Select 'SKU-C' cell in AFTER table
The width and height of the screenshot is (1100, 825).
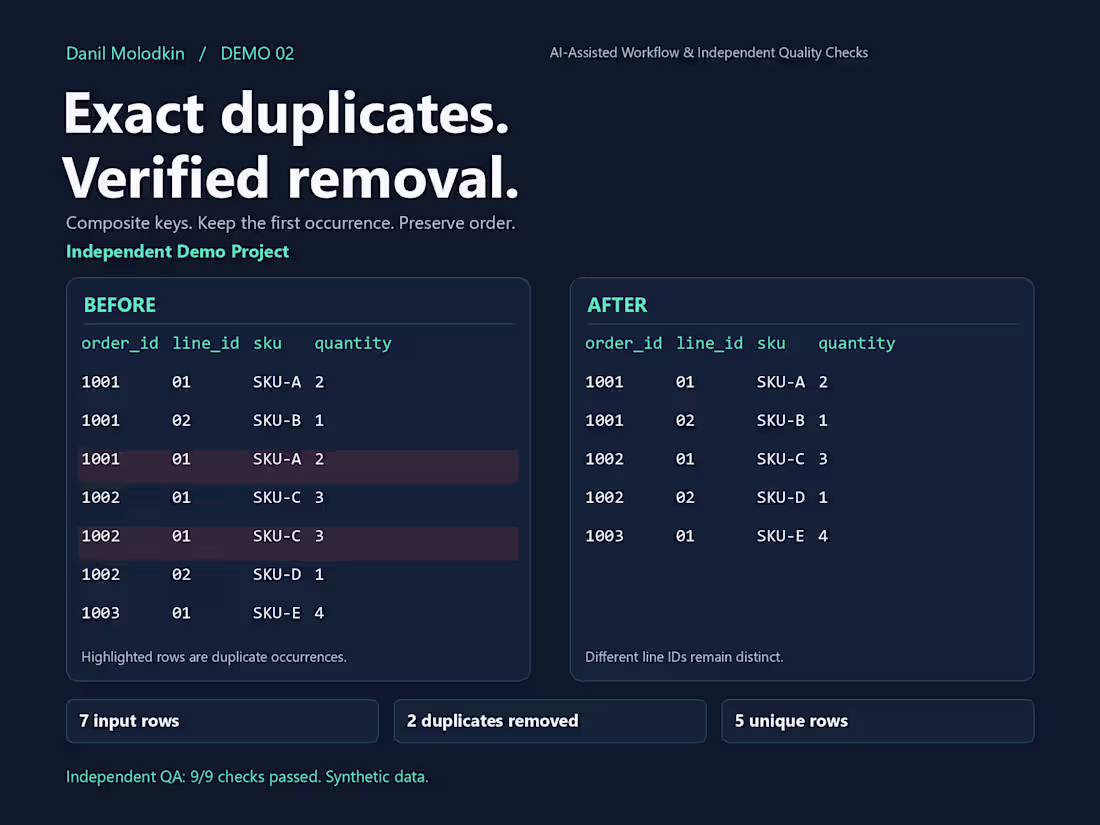pos(781,459)
